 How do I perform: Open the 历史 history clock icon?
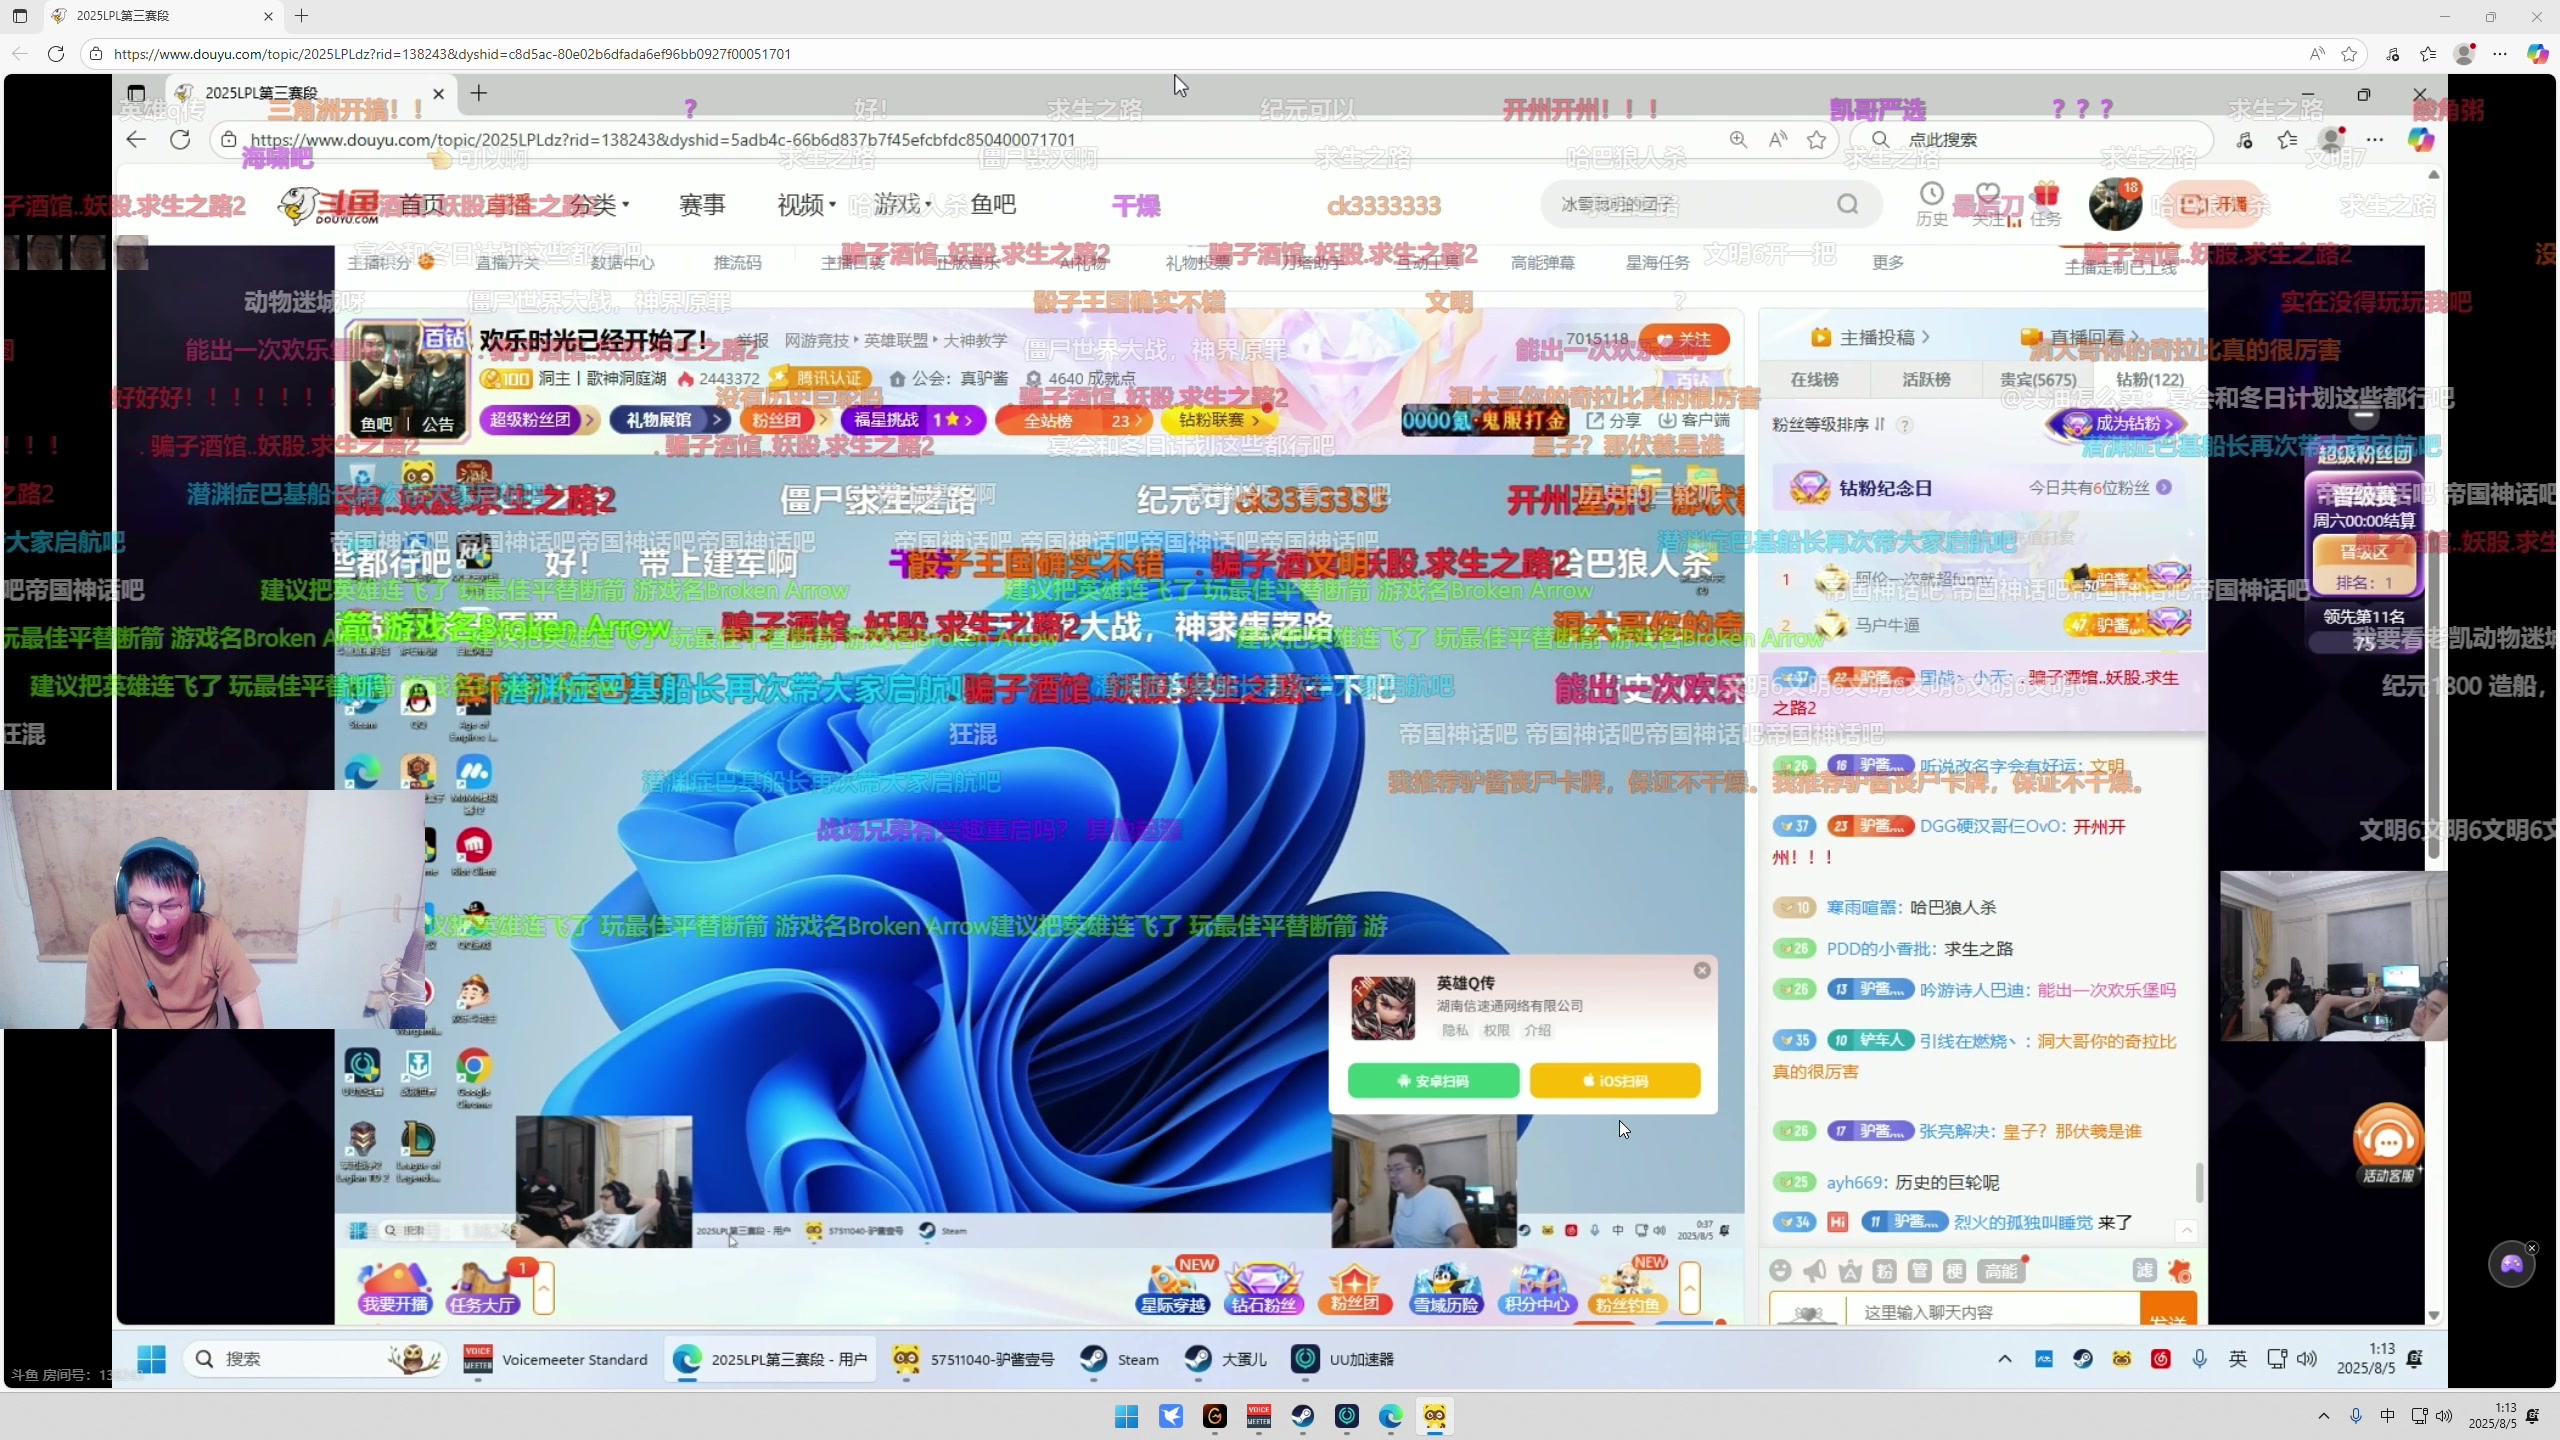click(x=1931, y=204)
